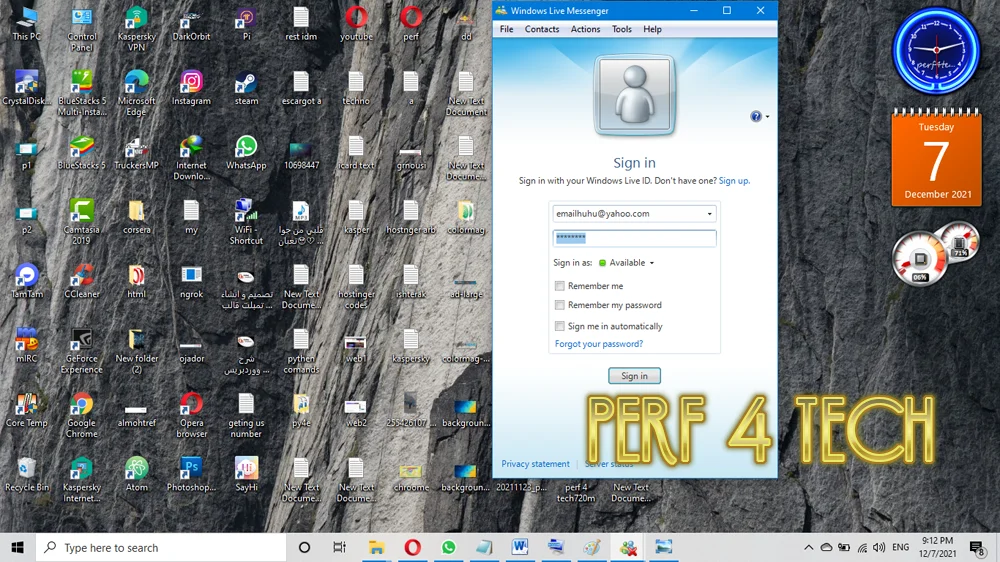
Task: Select the youtube Opera shortcut icon
Action: click(x=356, y=24)
